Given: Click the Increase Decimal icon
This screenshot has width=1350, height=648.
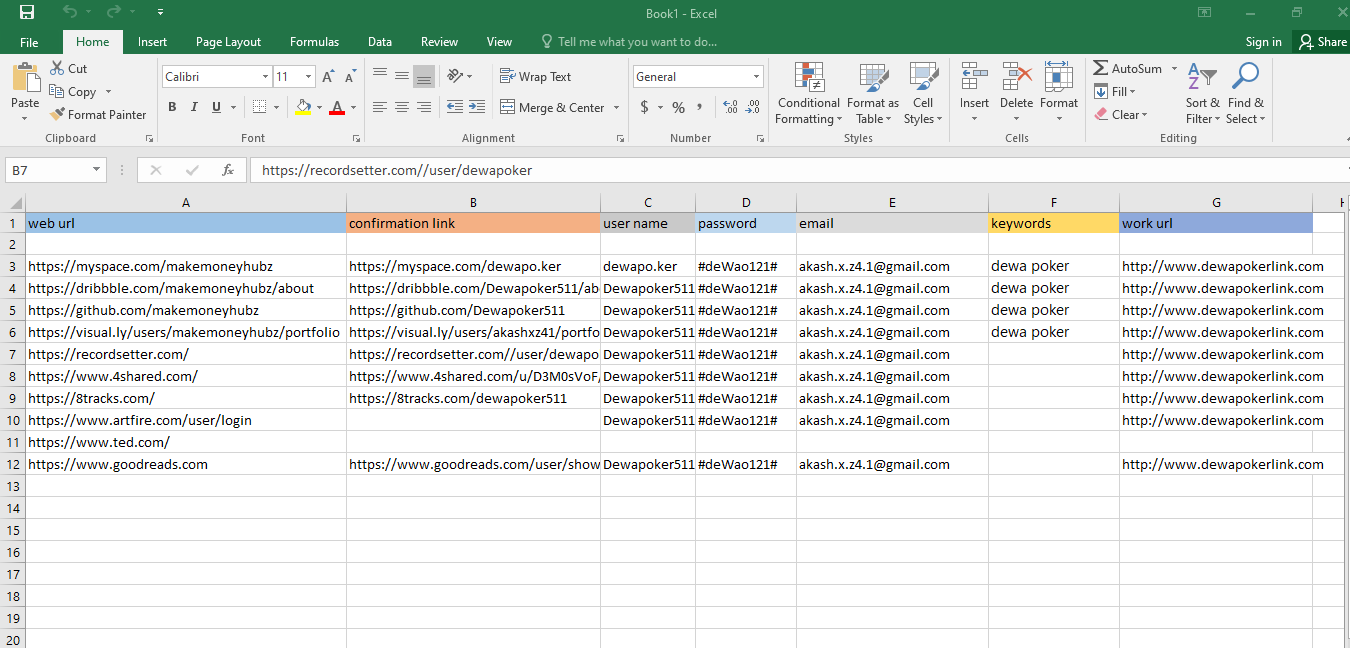Looking at the screenshot, I should tap(728, 107).
